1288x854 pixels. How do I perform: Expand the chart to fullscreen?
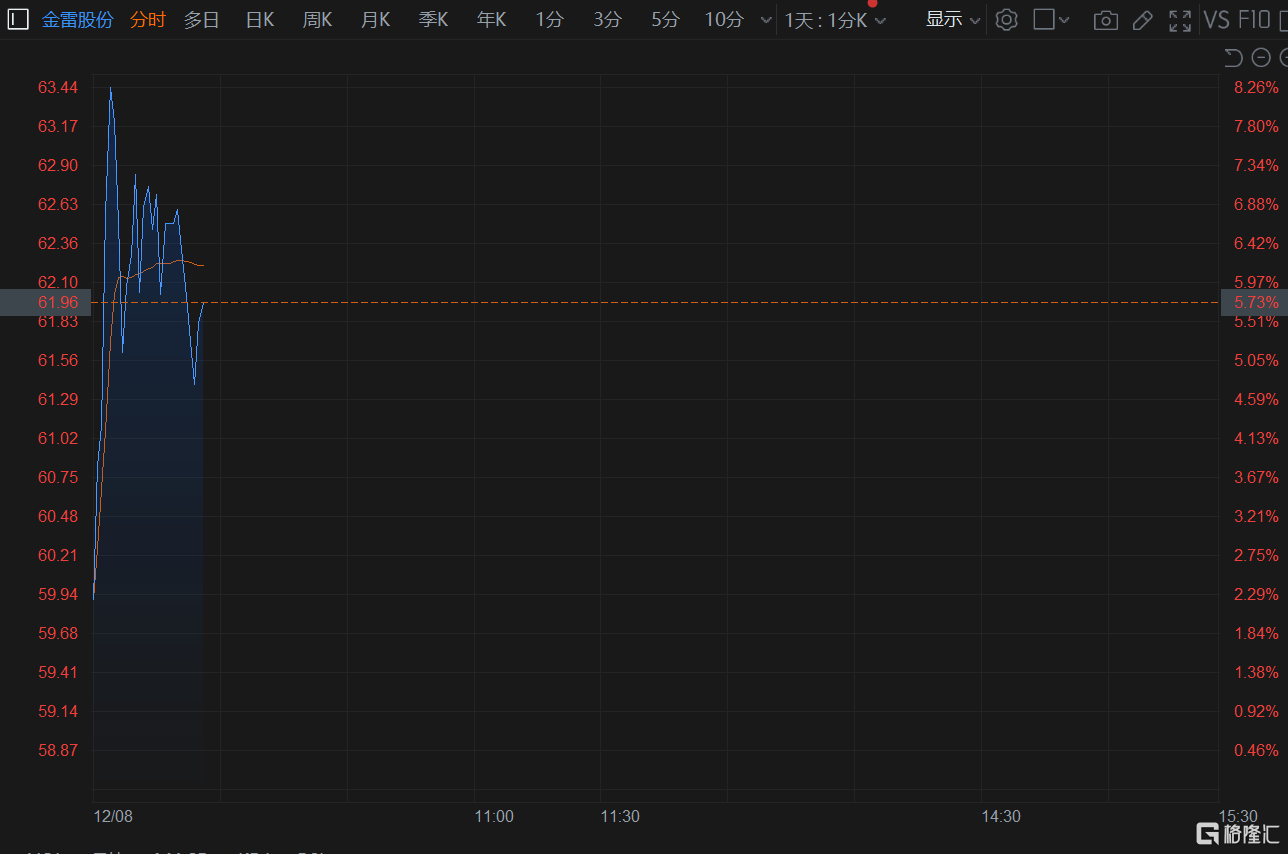(1180, 20)
